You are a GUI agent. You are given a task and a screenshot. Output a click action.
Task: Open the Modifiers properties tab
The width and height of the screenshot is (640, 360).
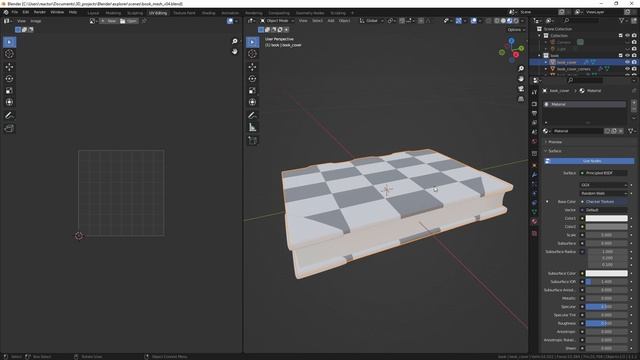click(534, 175)
